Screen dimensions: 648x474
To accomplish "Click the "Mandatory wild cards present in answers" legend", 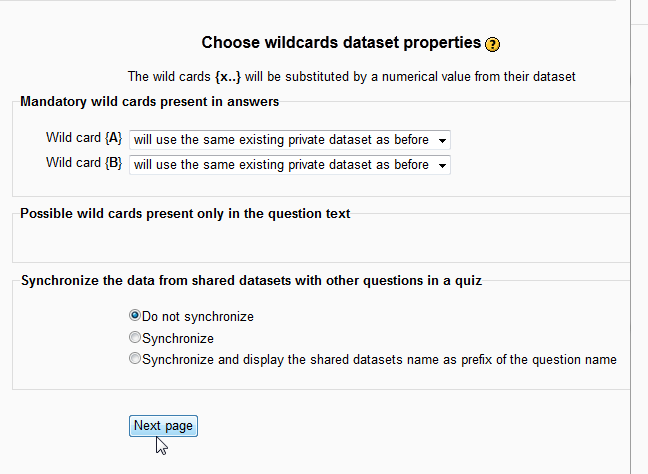I will pyautogui.click(x=150, y=102).
